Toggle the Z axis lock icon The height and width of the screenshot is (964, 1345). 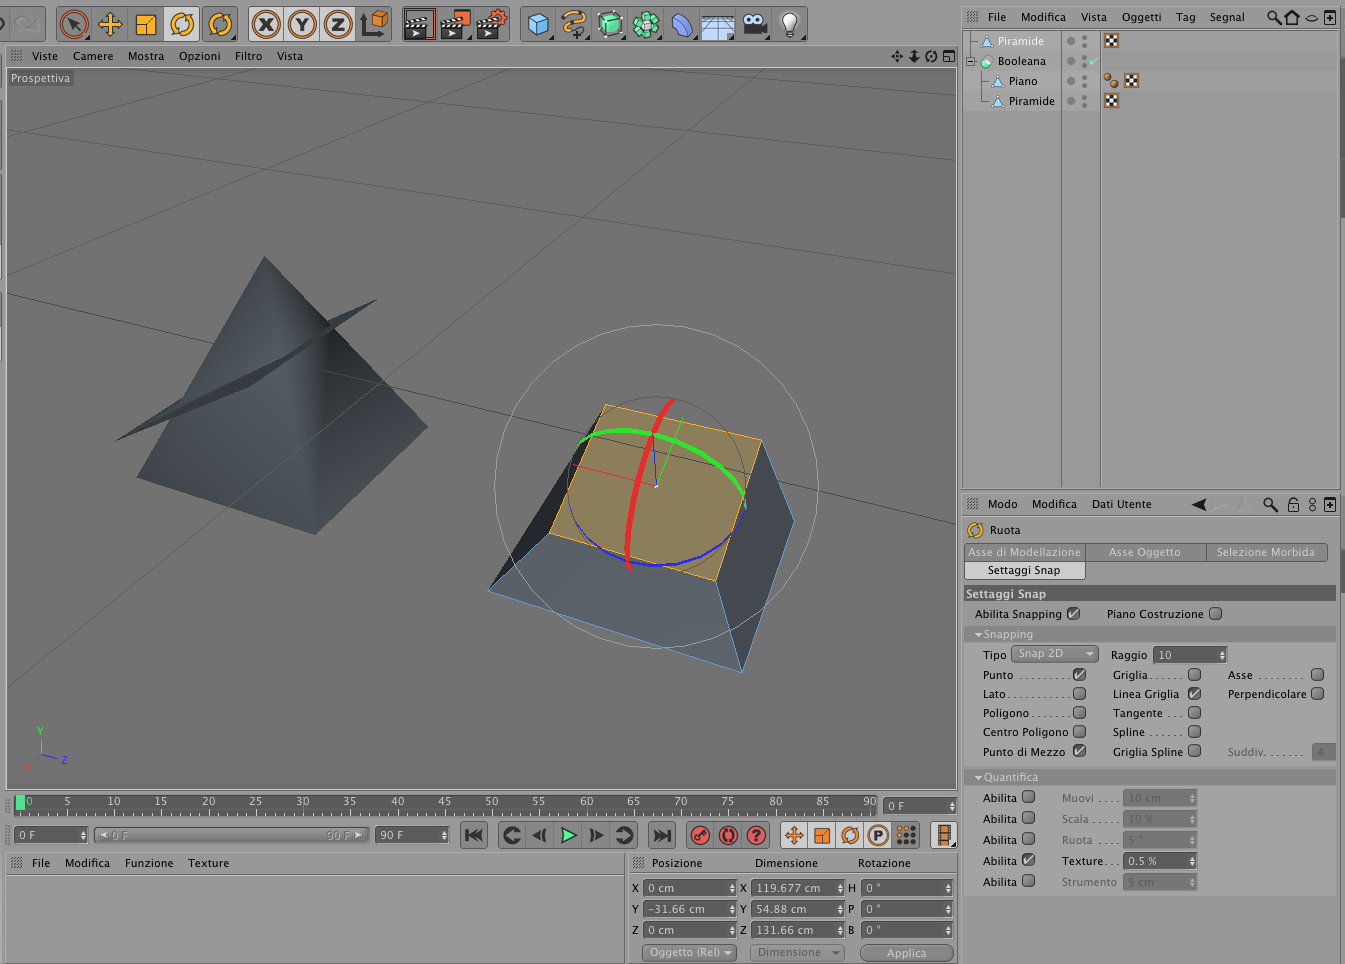click(338, 24)
